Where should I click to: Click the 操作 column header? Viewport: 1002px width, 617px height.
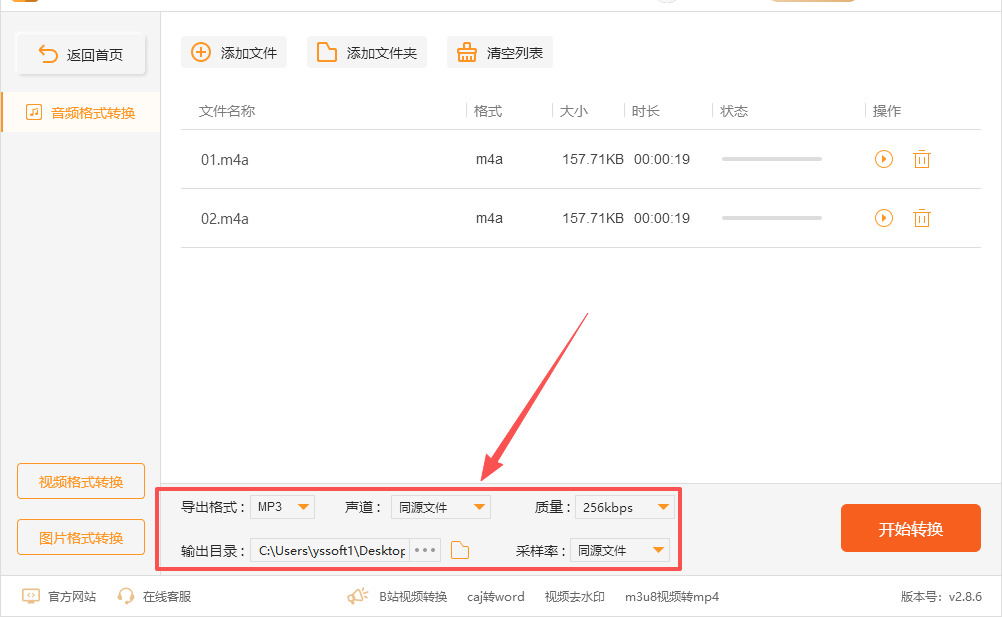pos(887,111)
